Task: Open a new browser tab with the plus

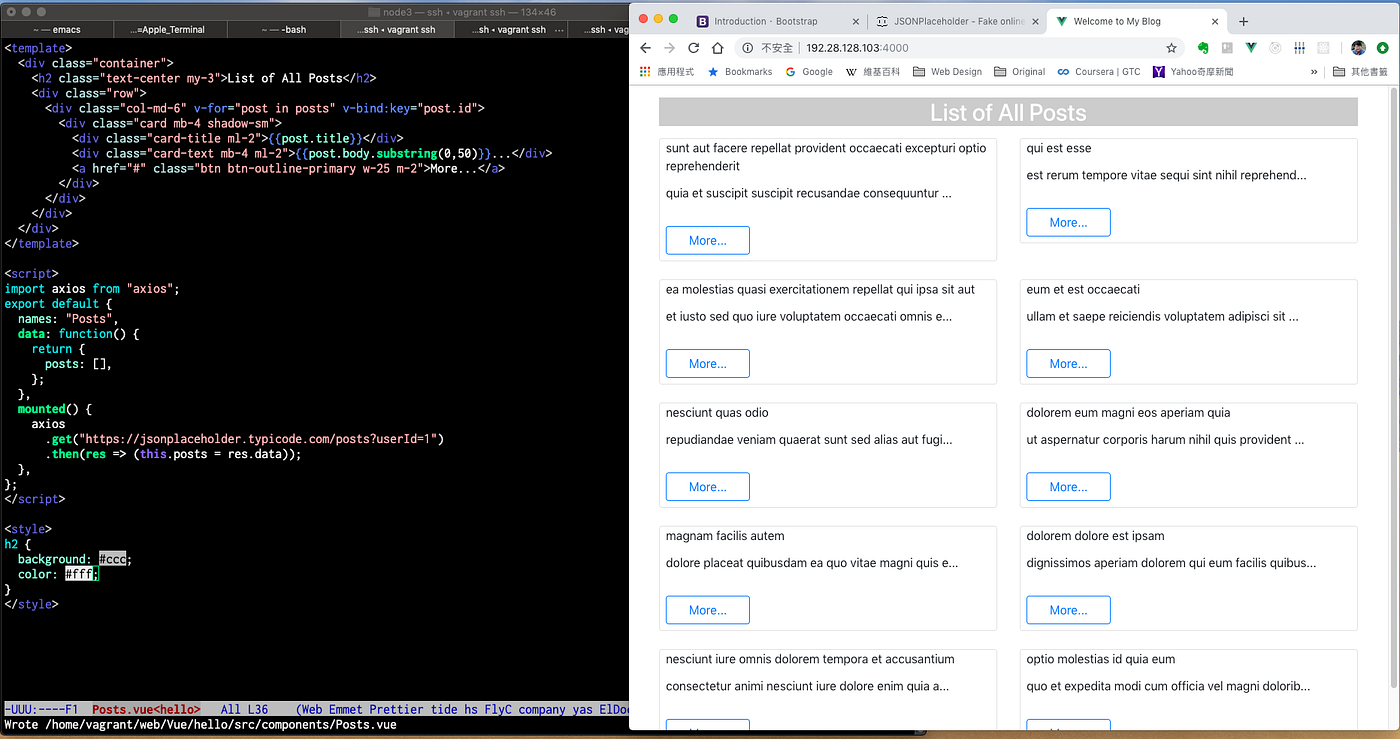Action: 1243,20
